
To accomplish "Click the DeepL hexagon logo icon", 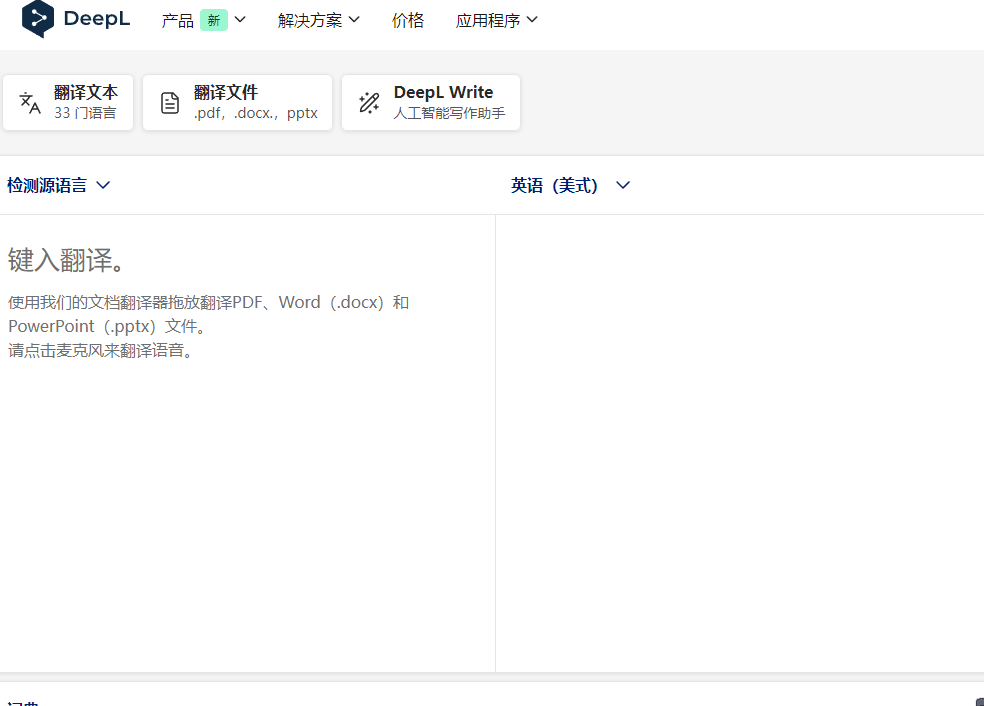I will [38, 19].
